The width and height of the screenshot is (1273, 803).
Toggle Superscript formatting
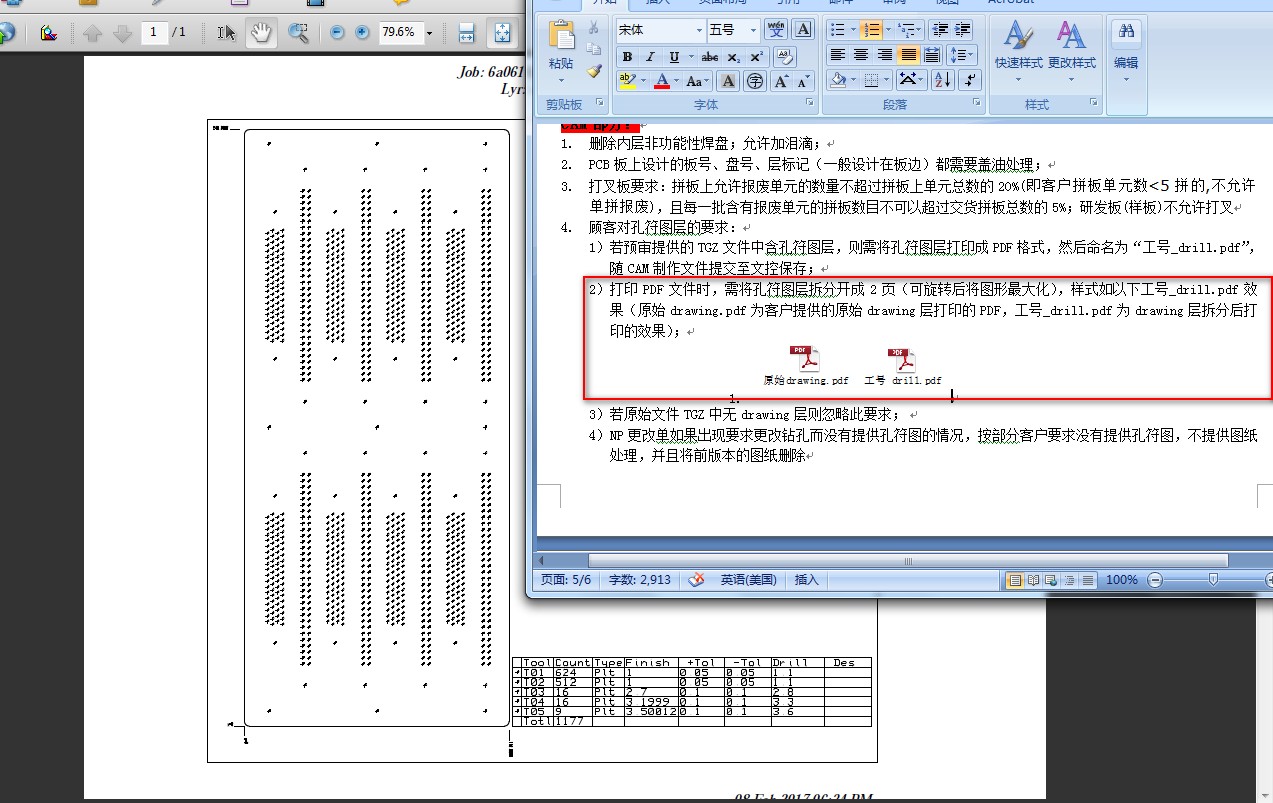757,57
